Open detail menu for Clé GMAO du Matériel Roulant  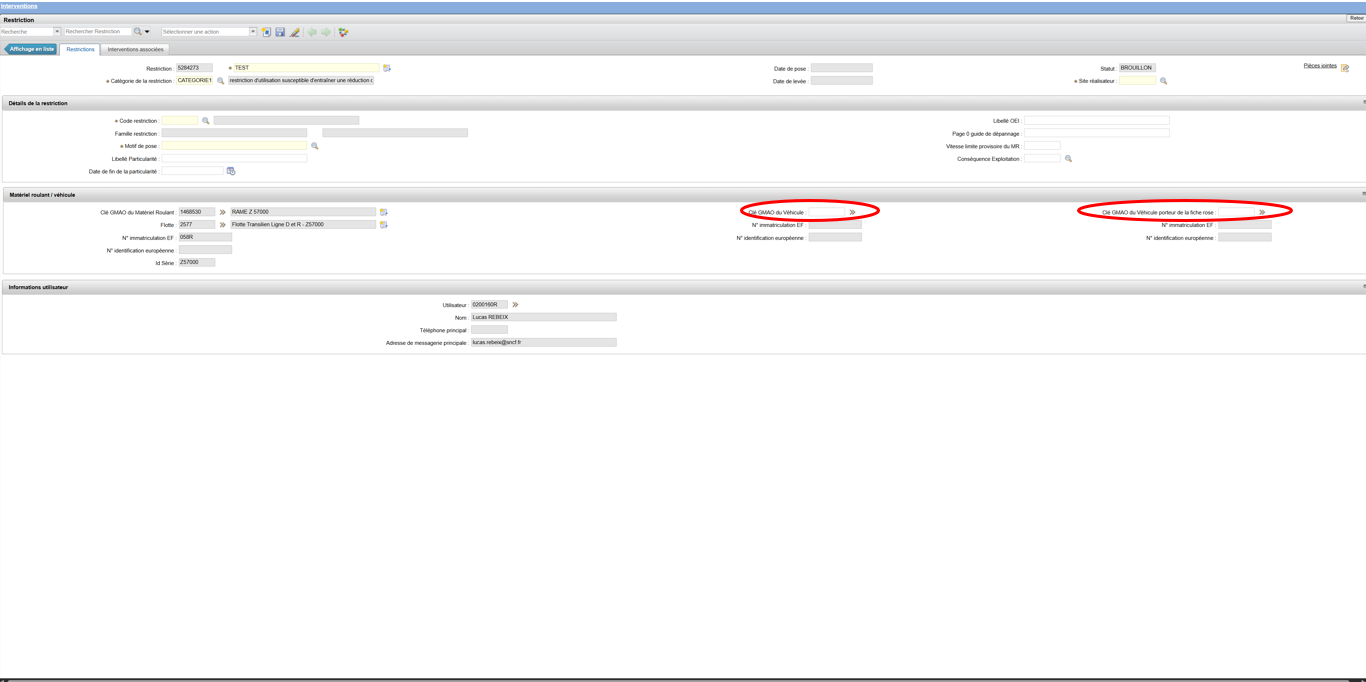click(x=222, y=212)
